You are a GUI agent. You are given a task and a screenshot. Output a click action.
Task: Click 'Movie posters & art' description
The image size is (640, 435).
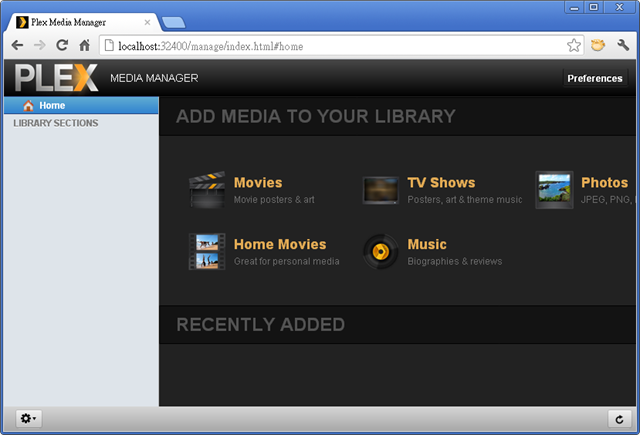pyautogui.click(x=274, y=200)
